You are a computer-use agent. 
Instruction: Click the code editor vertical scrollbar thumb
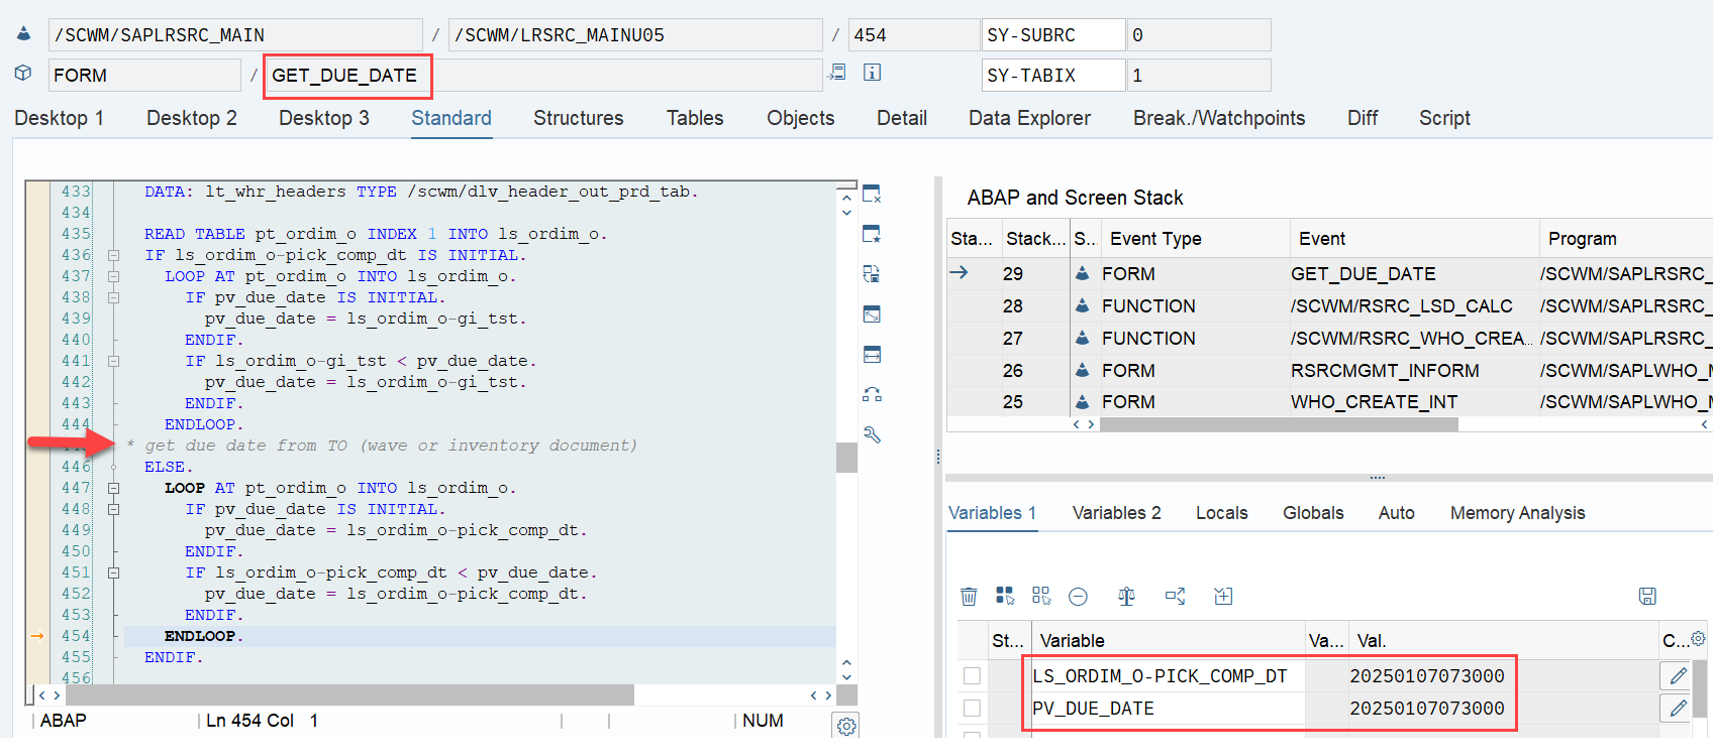pyautogui.click(x=847, y=456)
